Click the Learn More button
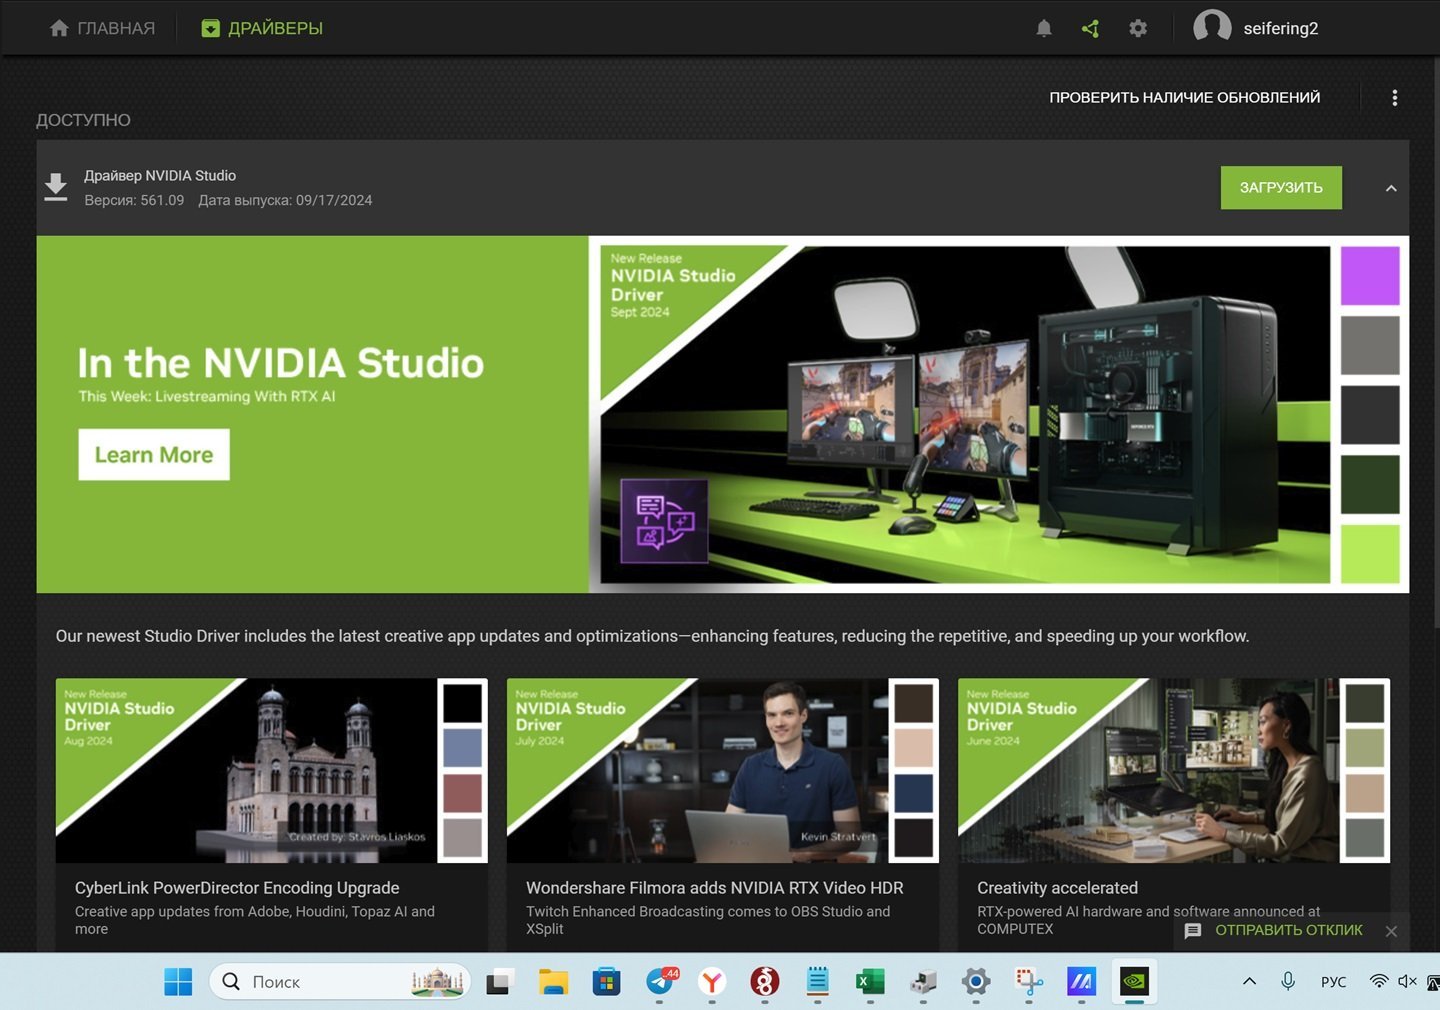This screenshot has width=1440, height=1010. tap(154, 455)
